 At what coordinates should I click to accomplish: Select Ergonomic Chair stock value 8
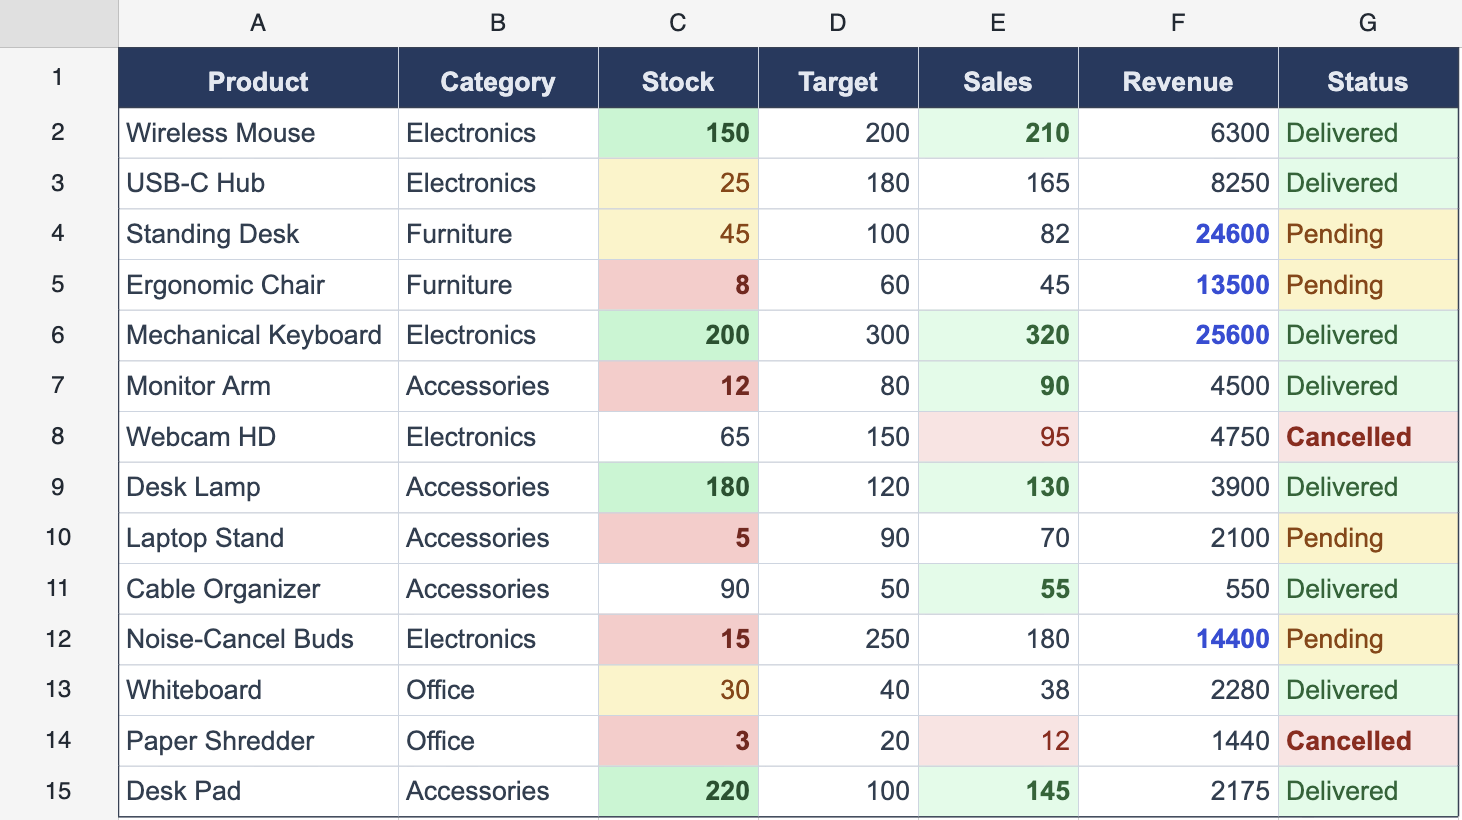[678, 285]
